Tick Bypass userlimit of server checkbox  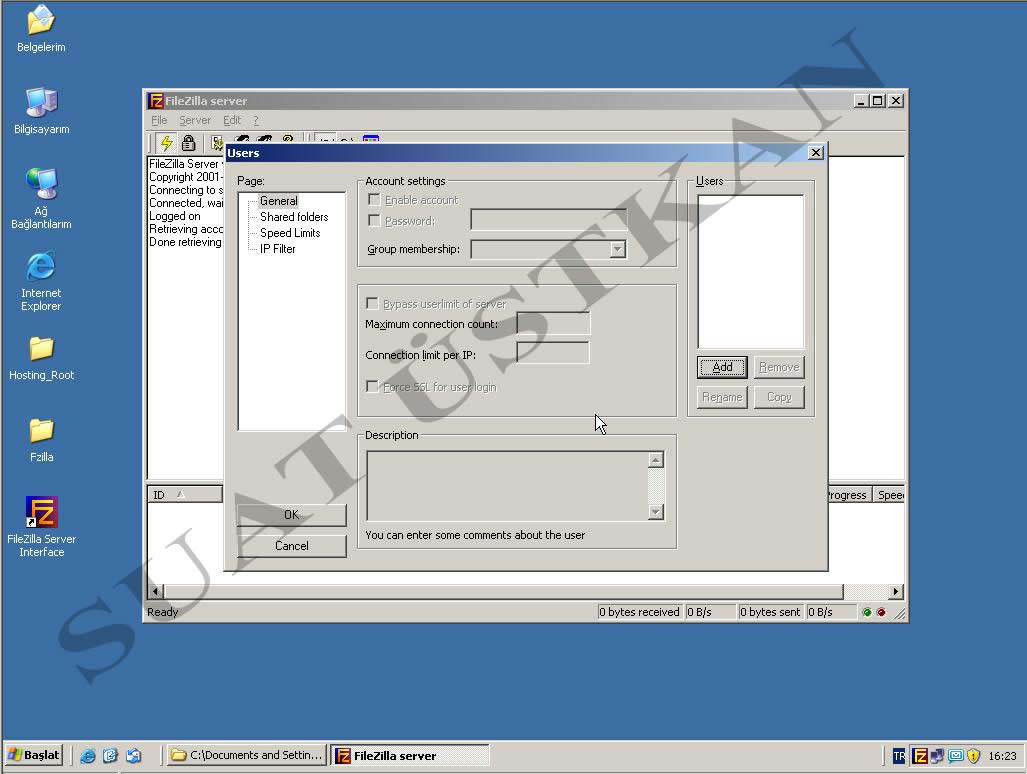click(x=372, y=303)
